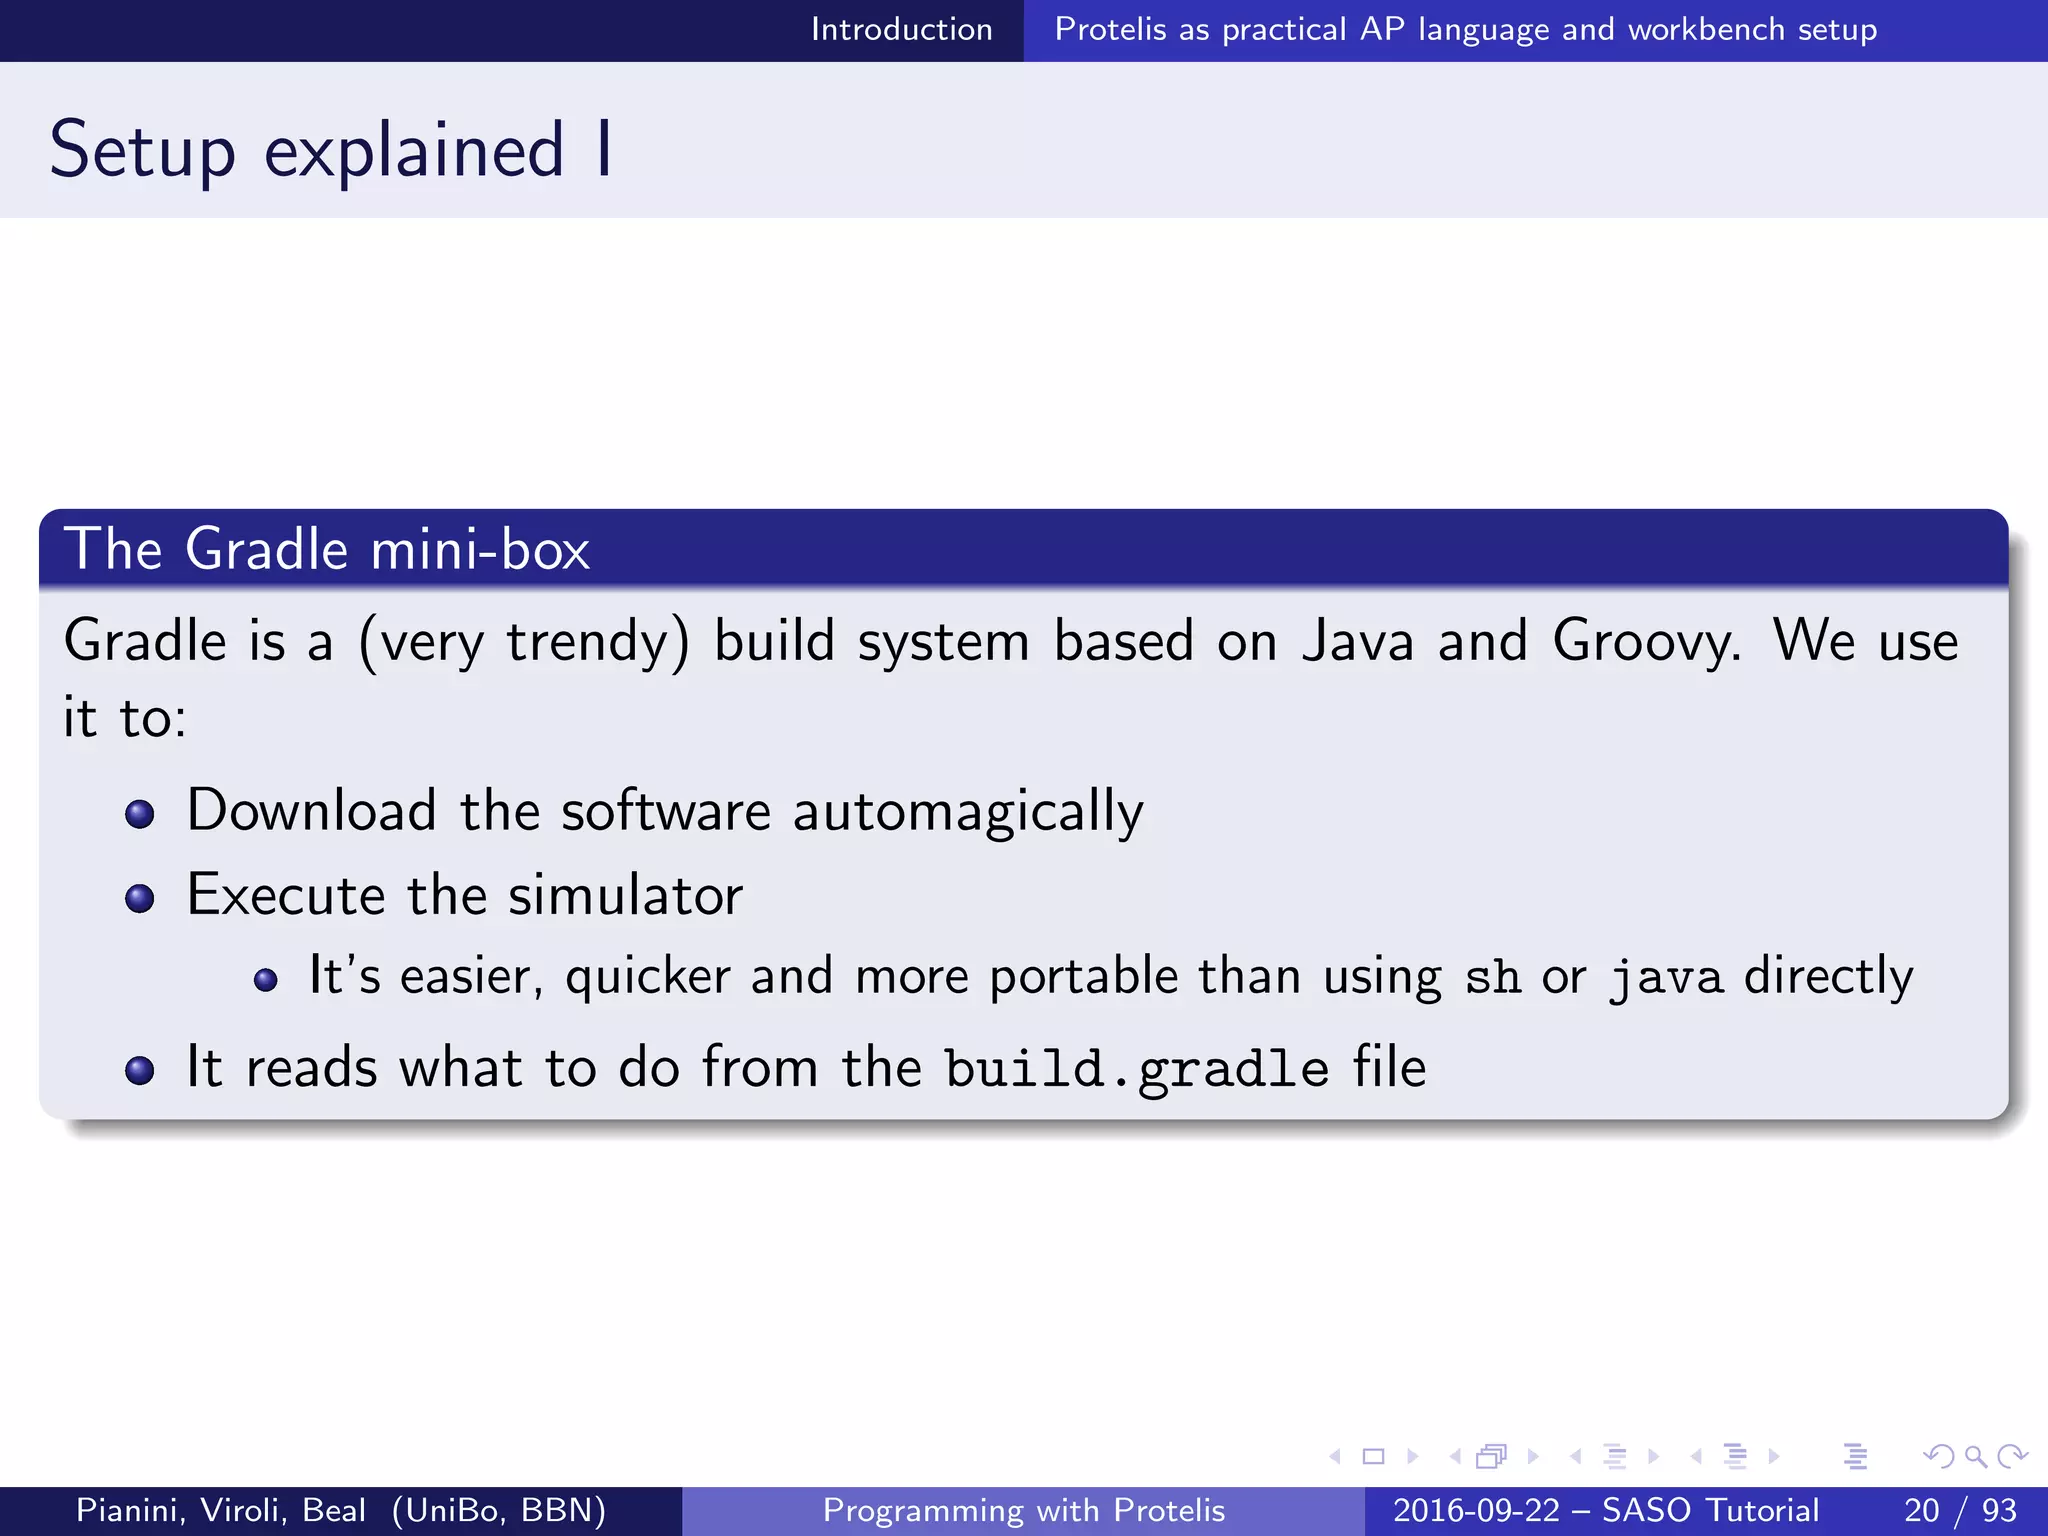
Task: Open the Introduction section tab
Action: tap(901, 29)
